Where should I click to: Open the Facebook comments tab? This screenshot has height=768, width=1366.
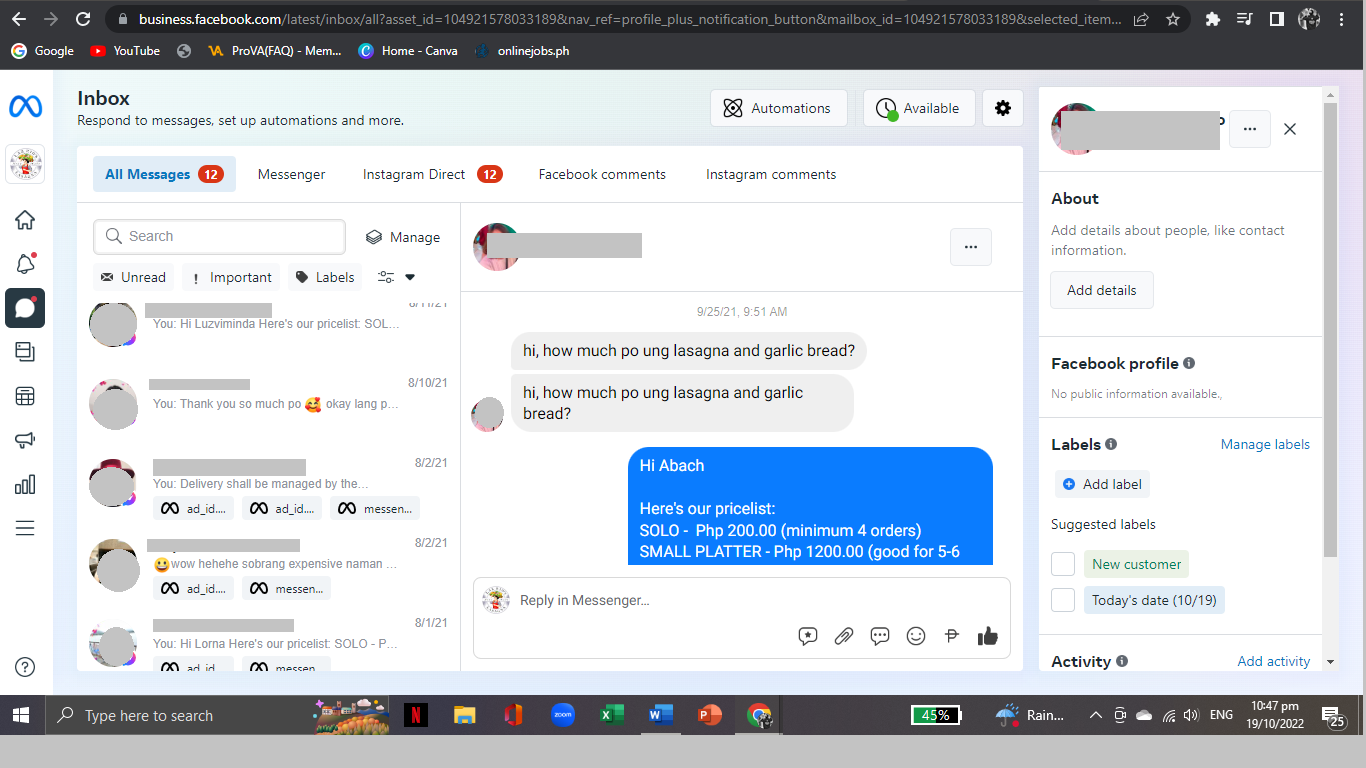(602, 174)
